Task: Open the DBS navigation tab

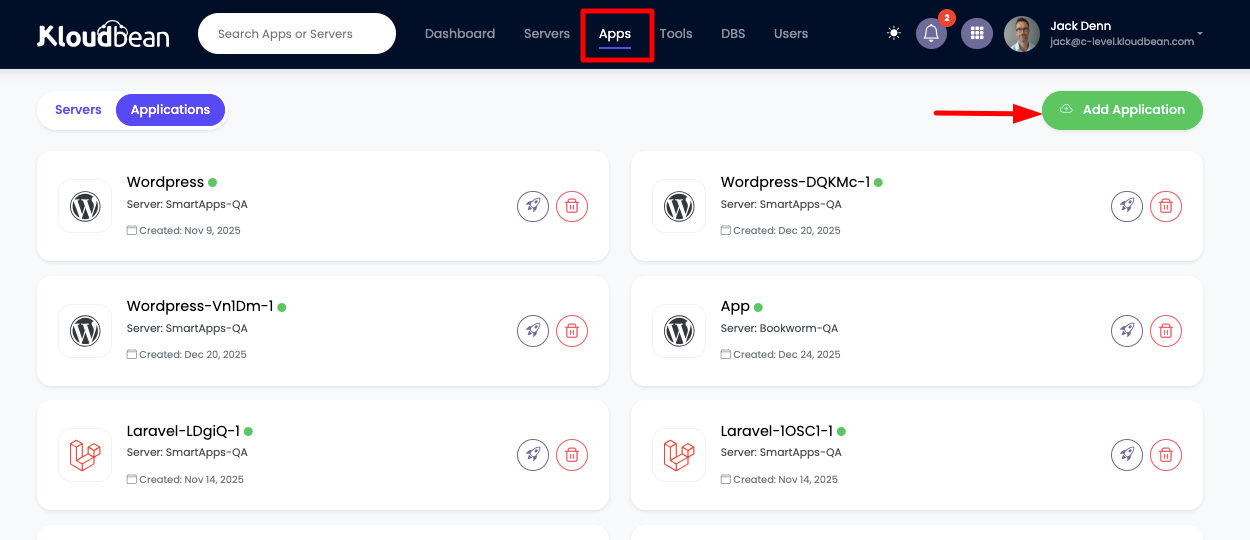Action: 733,34
